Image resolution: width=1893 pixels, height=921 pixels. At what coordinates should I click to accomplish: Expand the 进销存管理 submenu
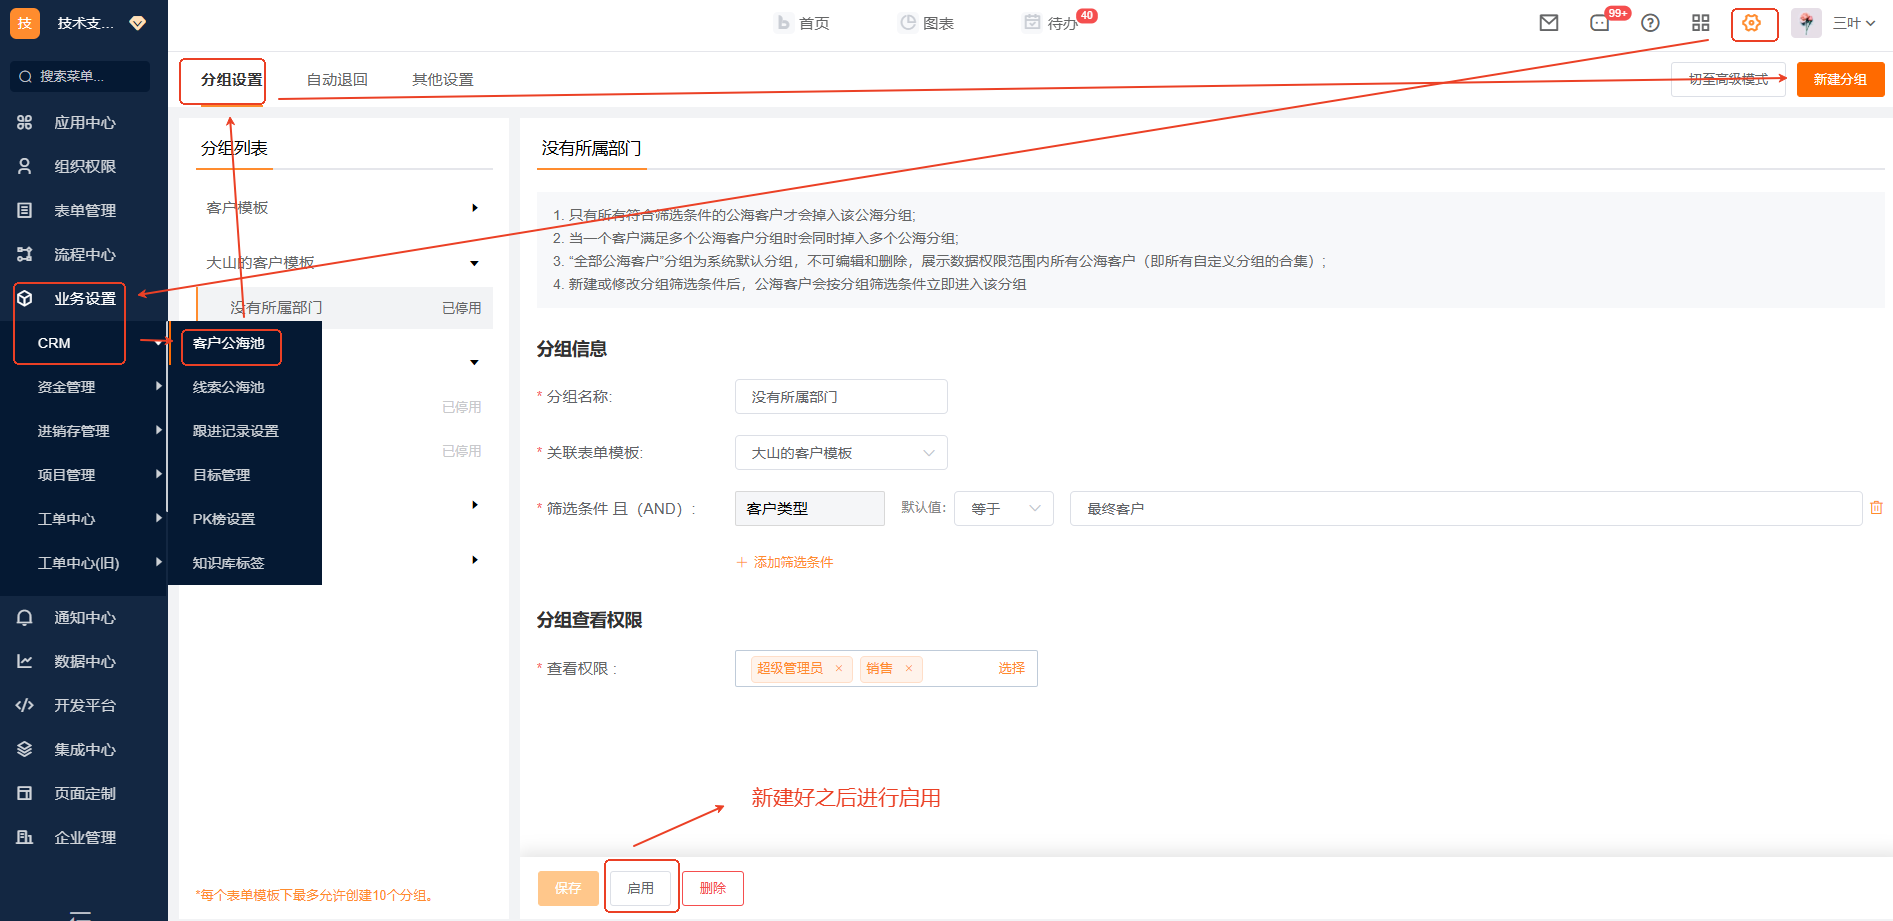(159, 430)
